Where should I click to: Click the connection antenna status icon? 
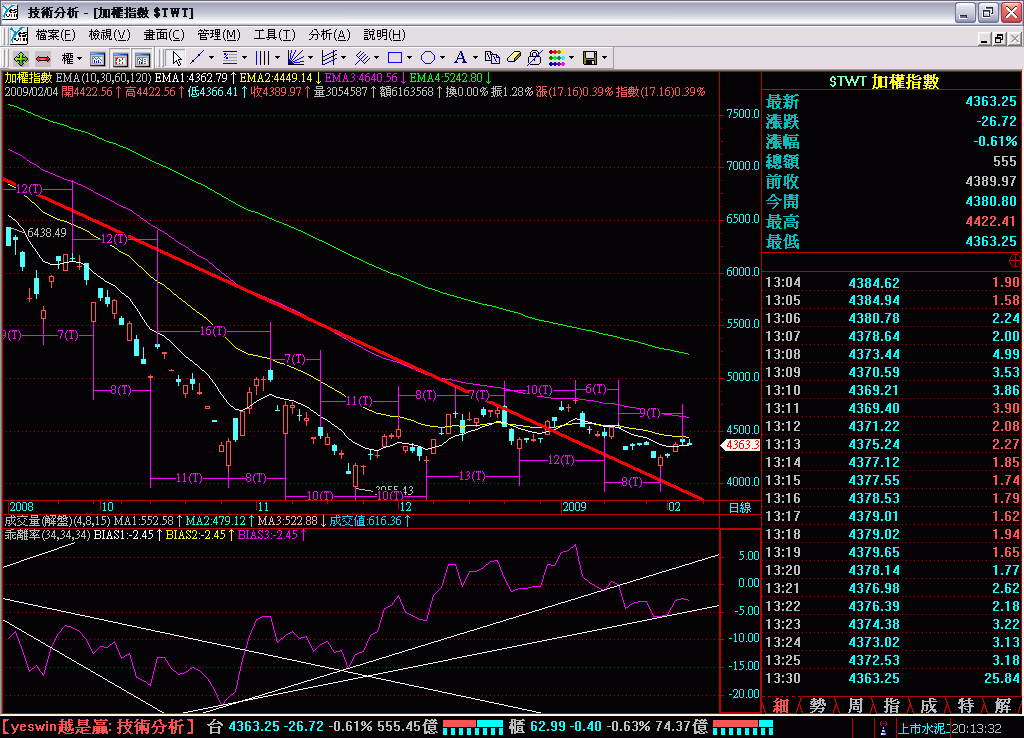coord(884,728)
